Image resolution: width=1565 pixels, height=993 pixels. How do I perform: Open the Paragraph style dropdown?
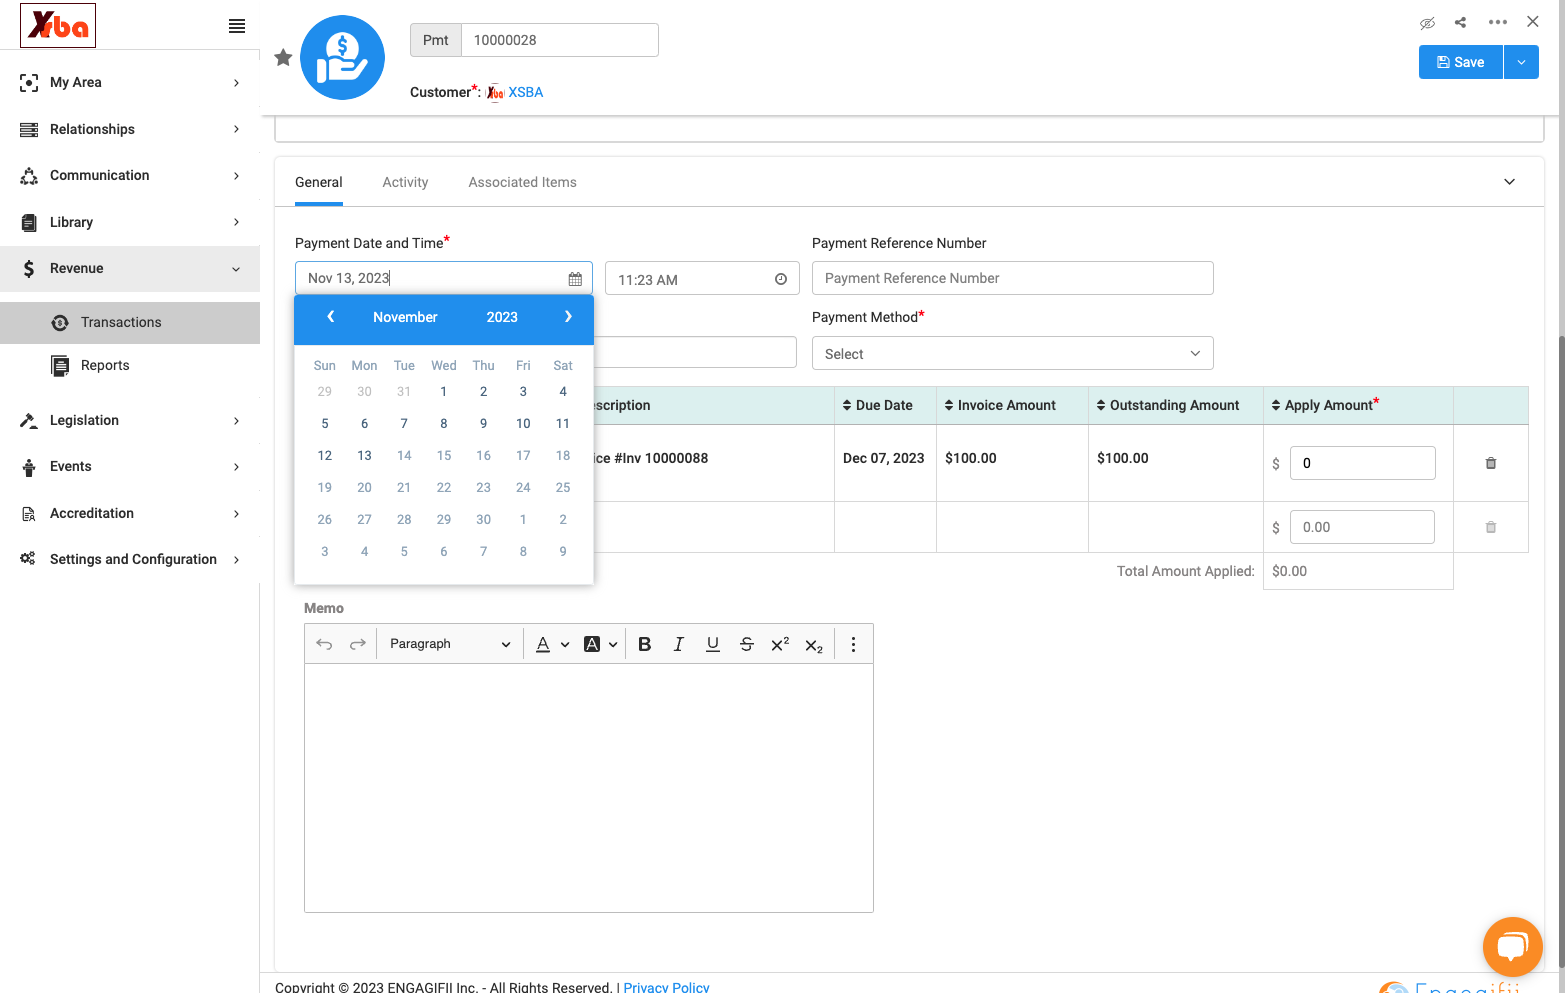point(450,644)
